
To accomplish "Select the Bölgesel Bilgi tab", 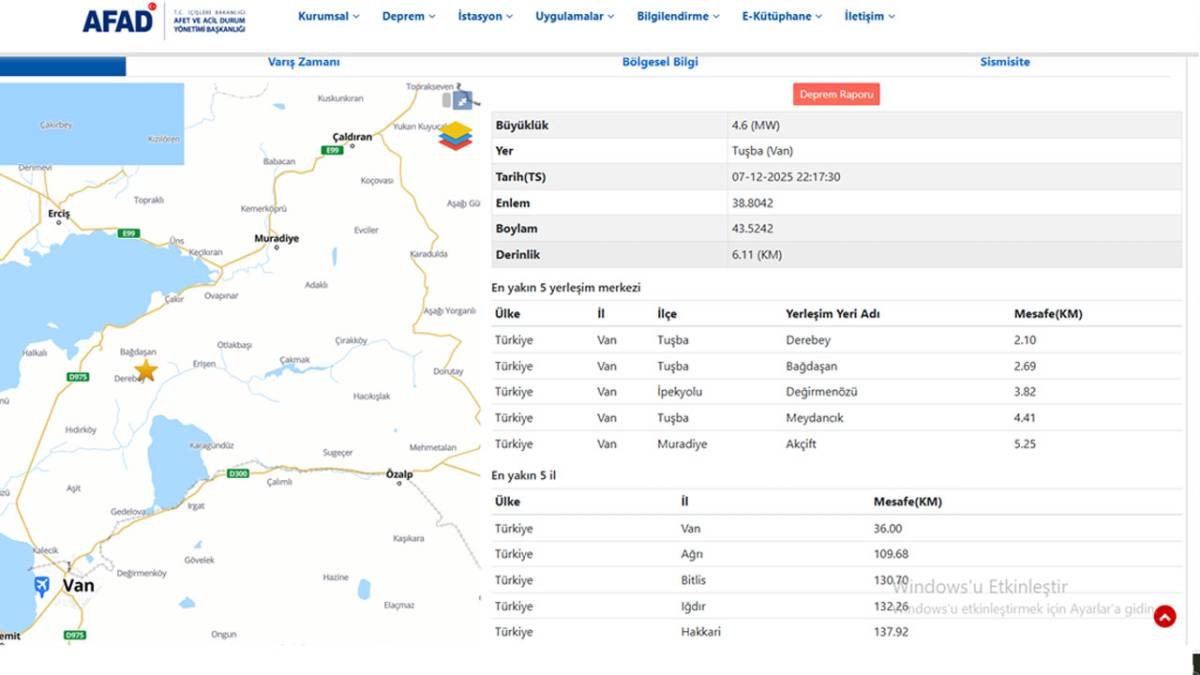I will [x=660, y=61].
